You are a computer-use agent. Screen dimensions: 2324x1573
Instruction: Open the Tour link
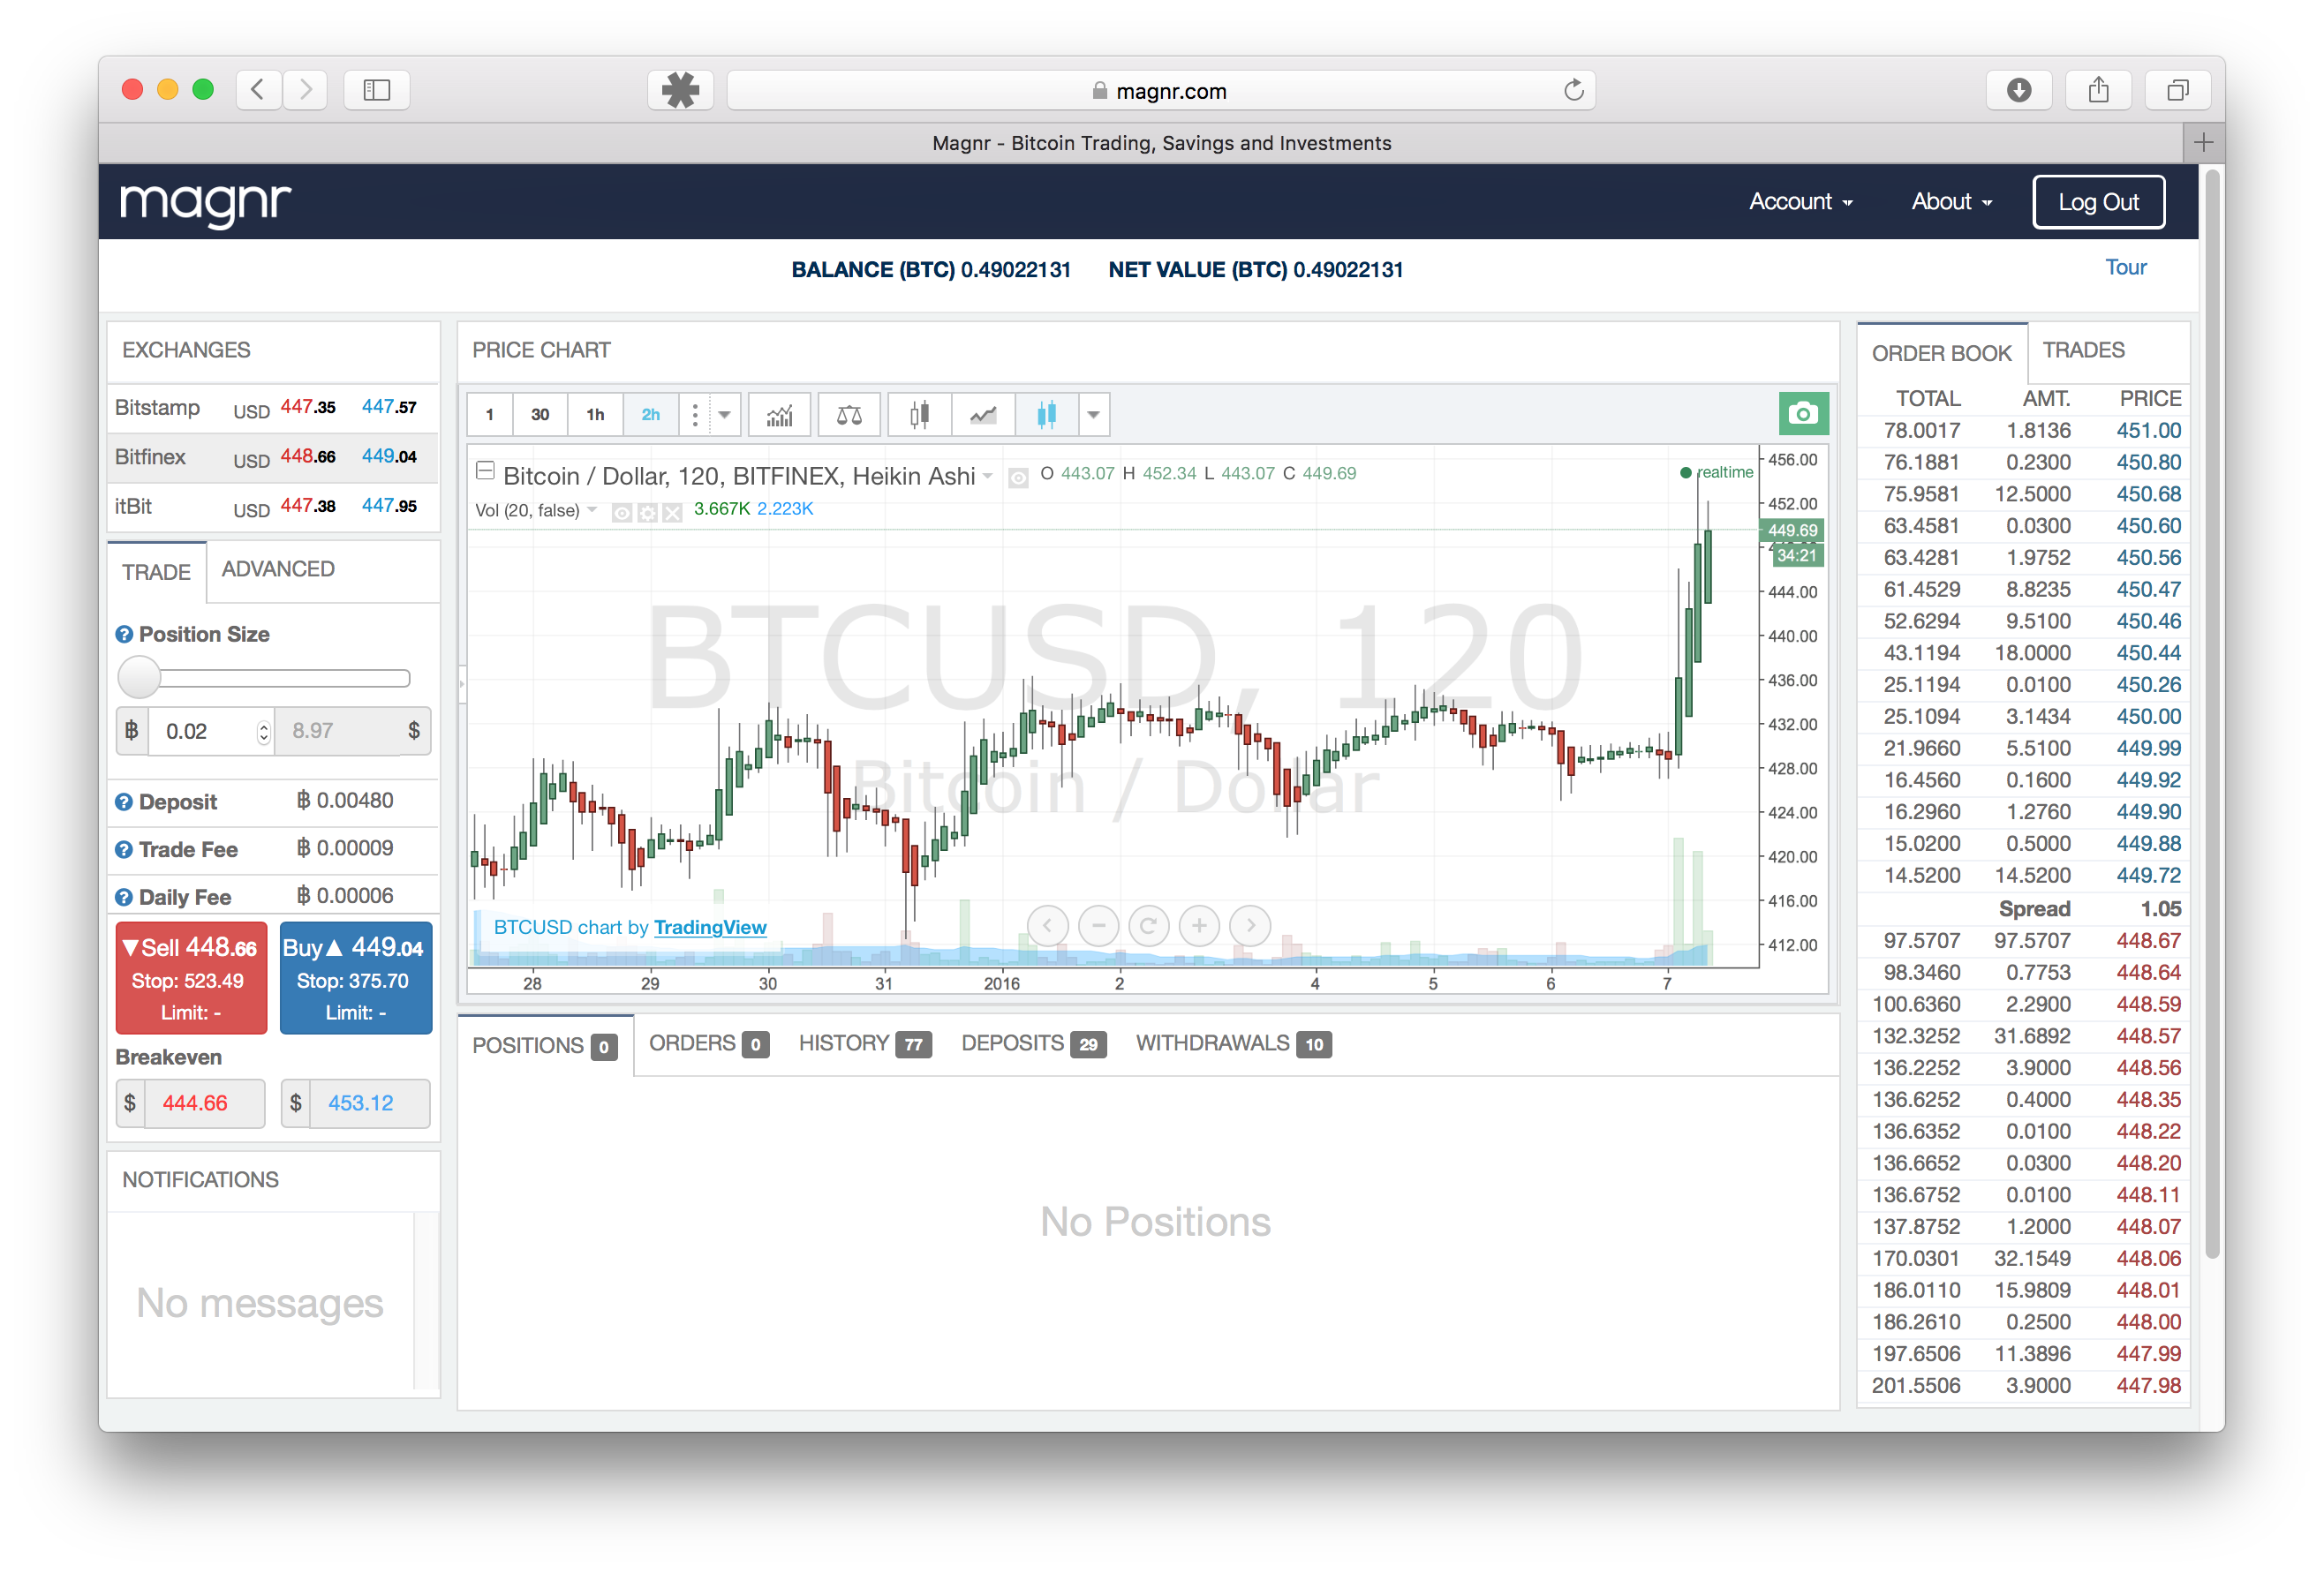2125,267
